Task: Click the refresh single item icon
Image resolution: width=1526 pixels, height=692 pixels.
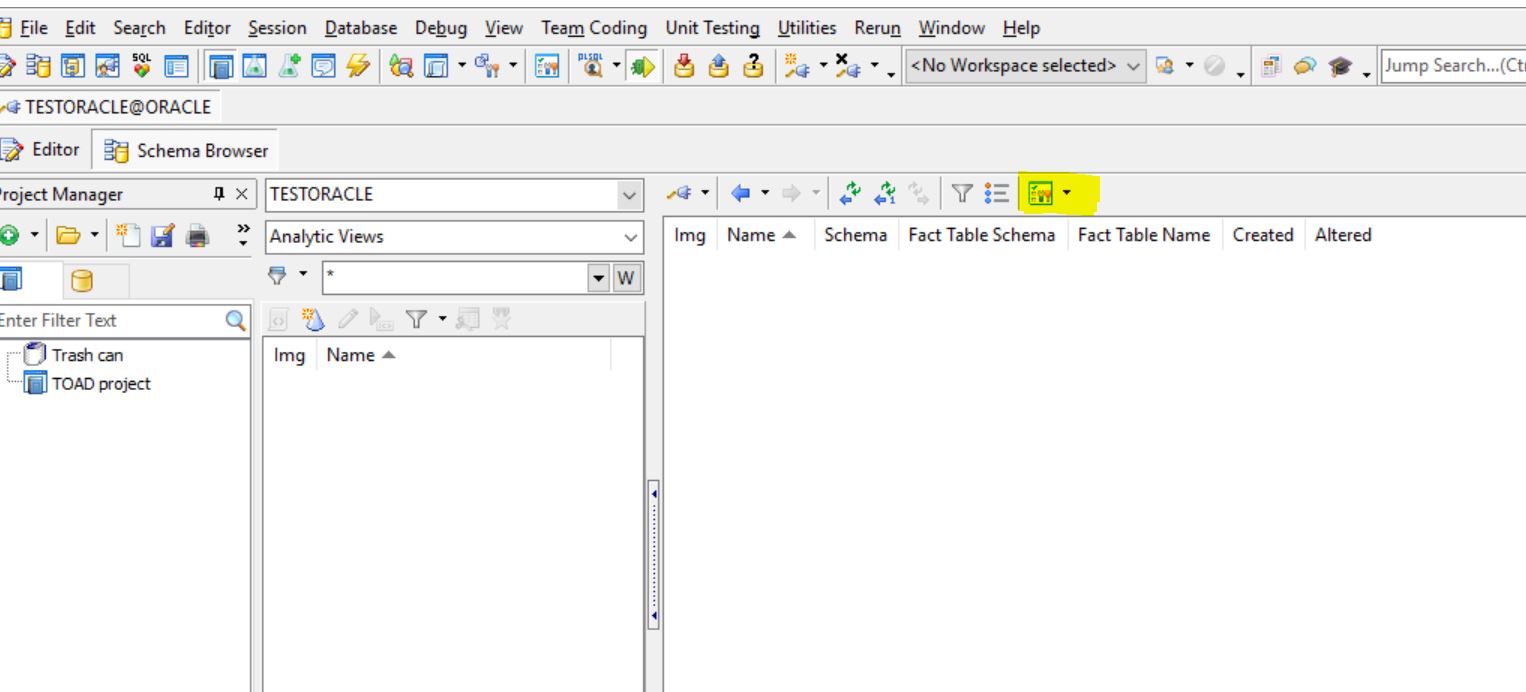Action: point(886,193)
